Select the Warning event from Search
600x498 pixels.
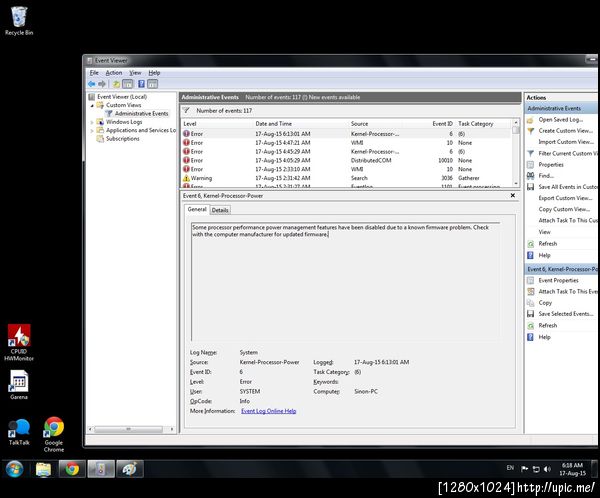pyautogui.click(x=346, y=178)
